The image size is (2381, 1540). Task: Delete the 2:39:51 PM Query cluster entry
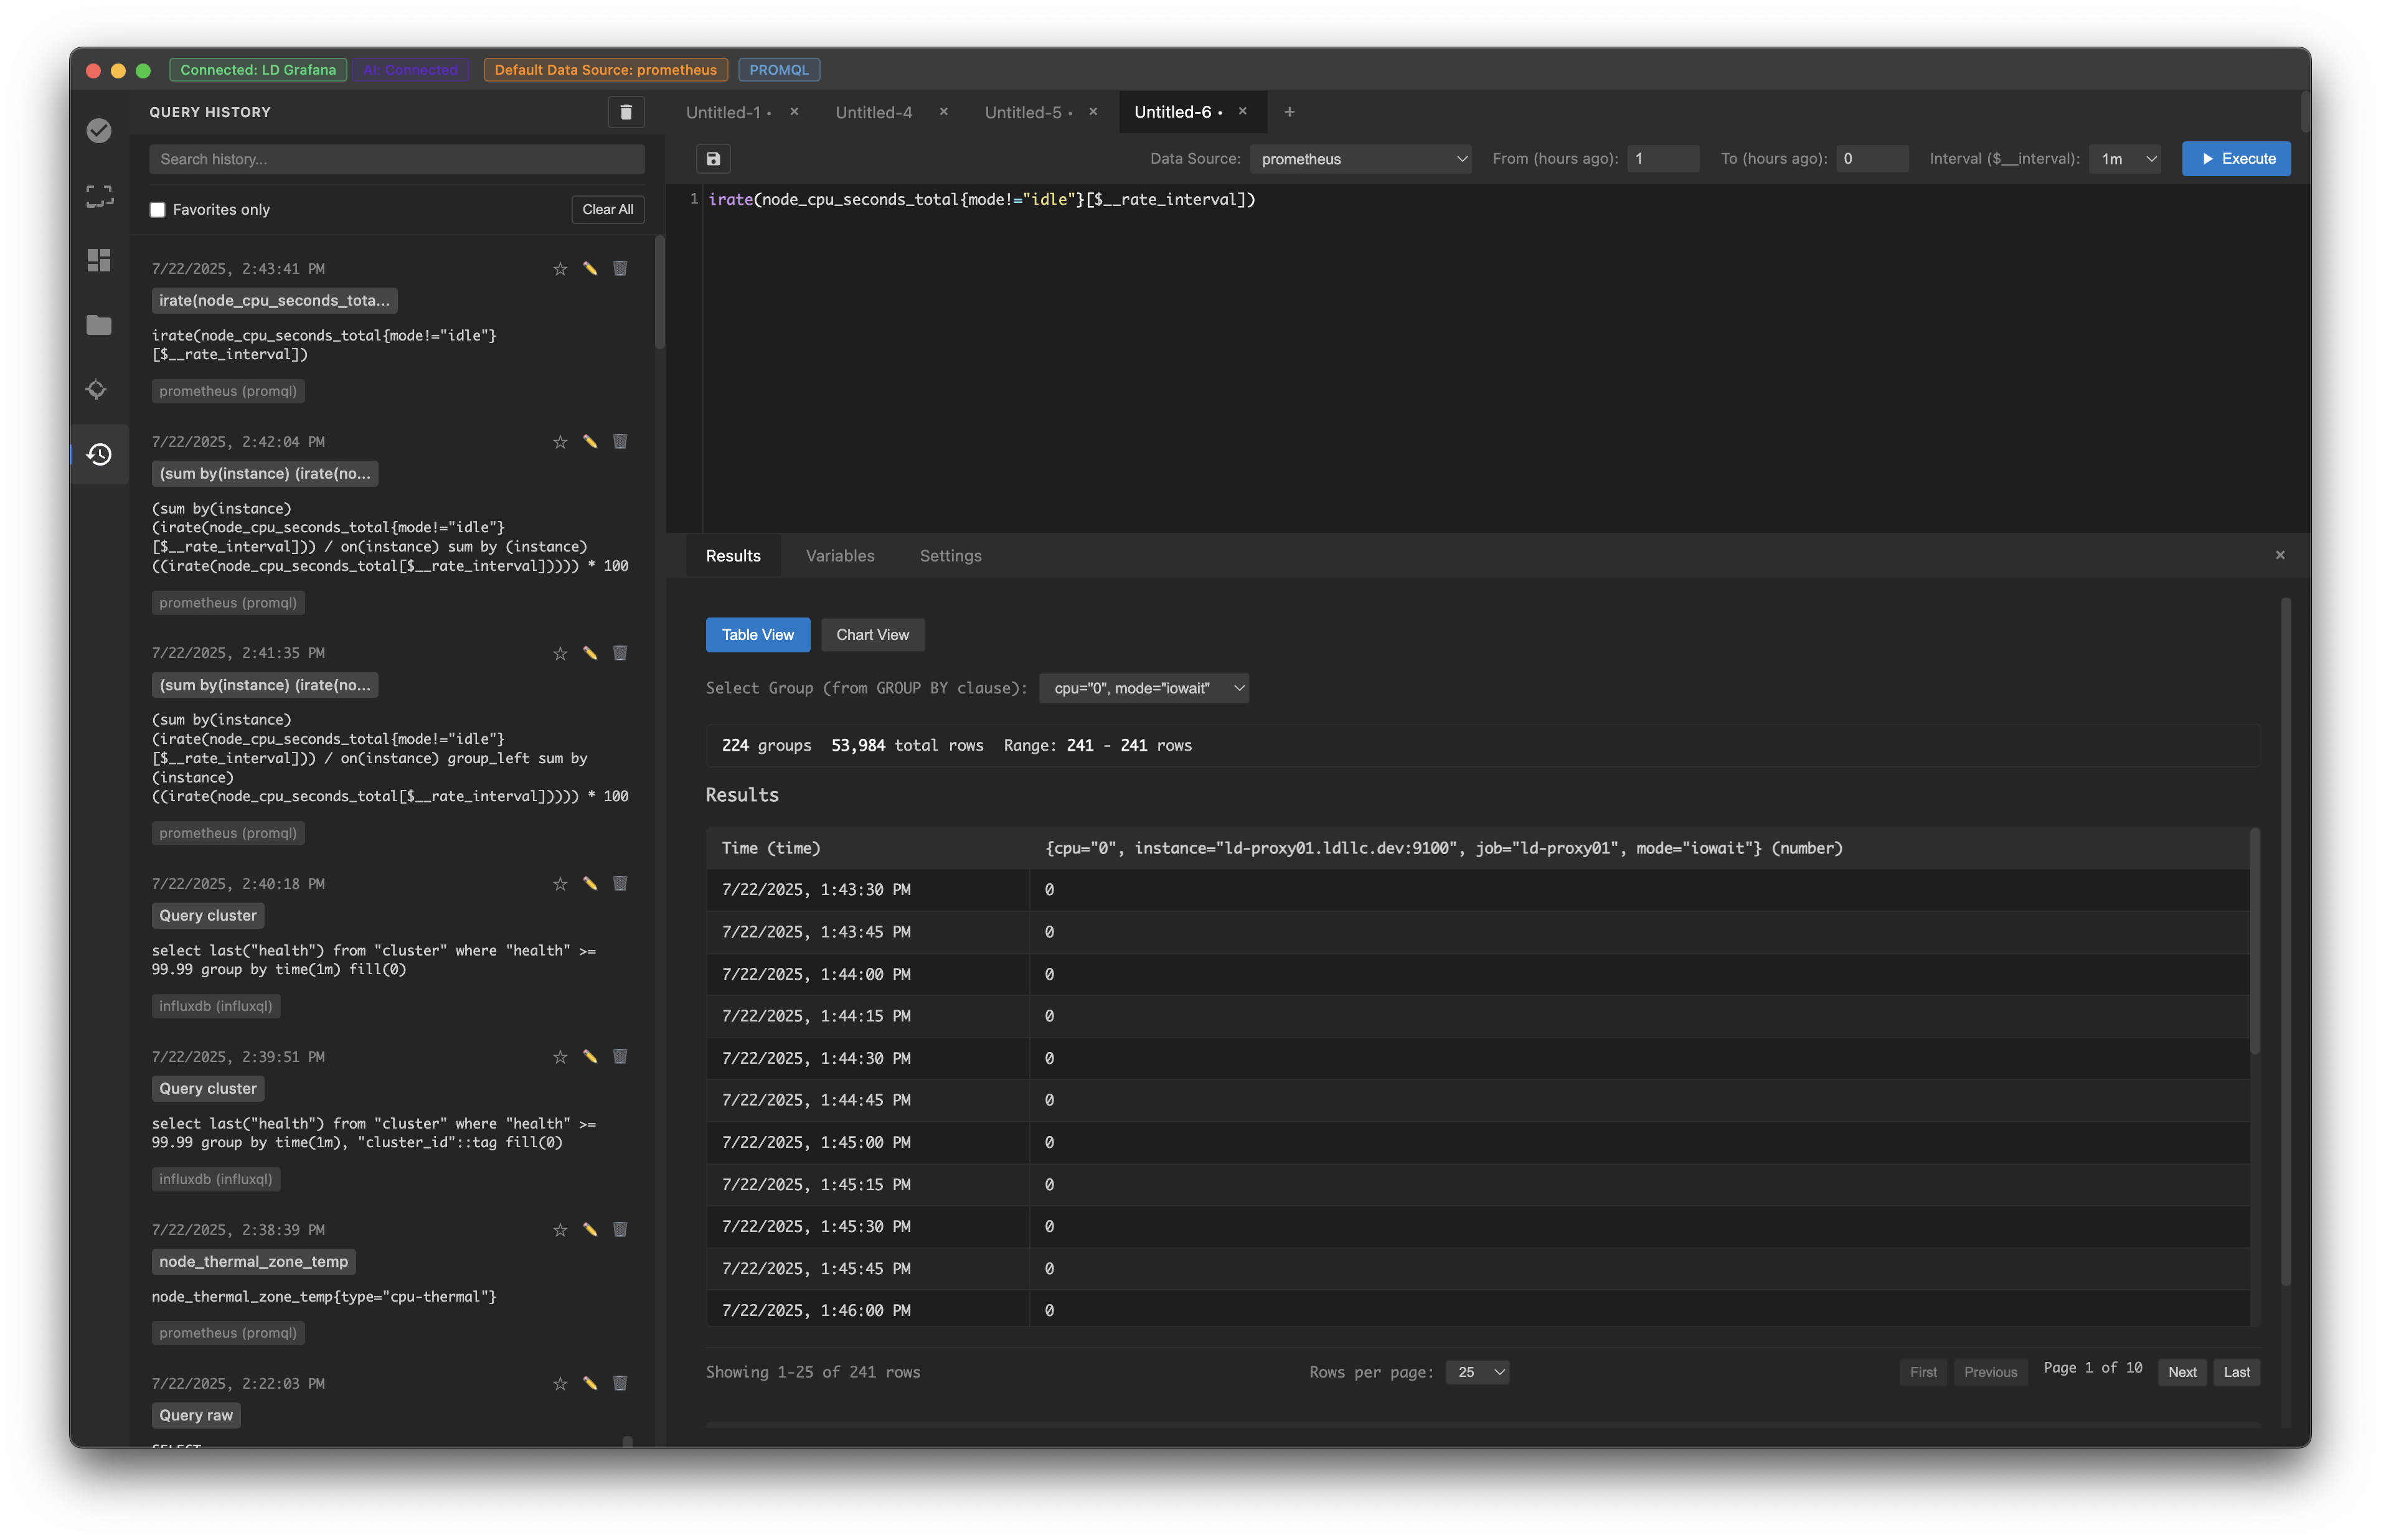620,1056
